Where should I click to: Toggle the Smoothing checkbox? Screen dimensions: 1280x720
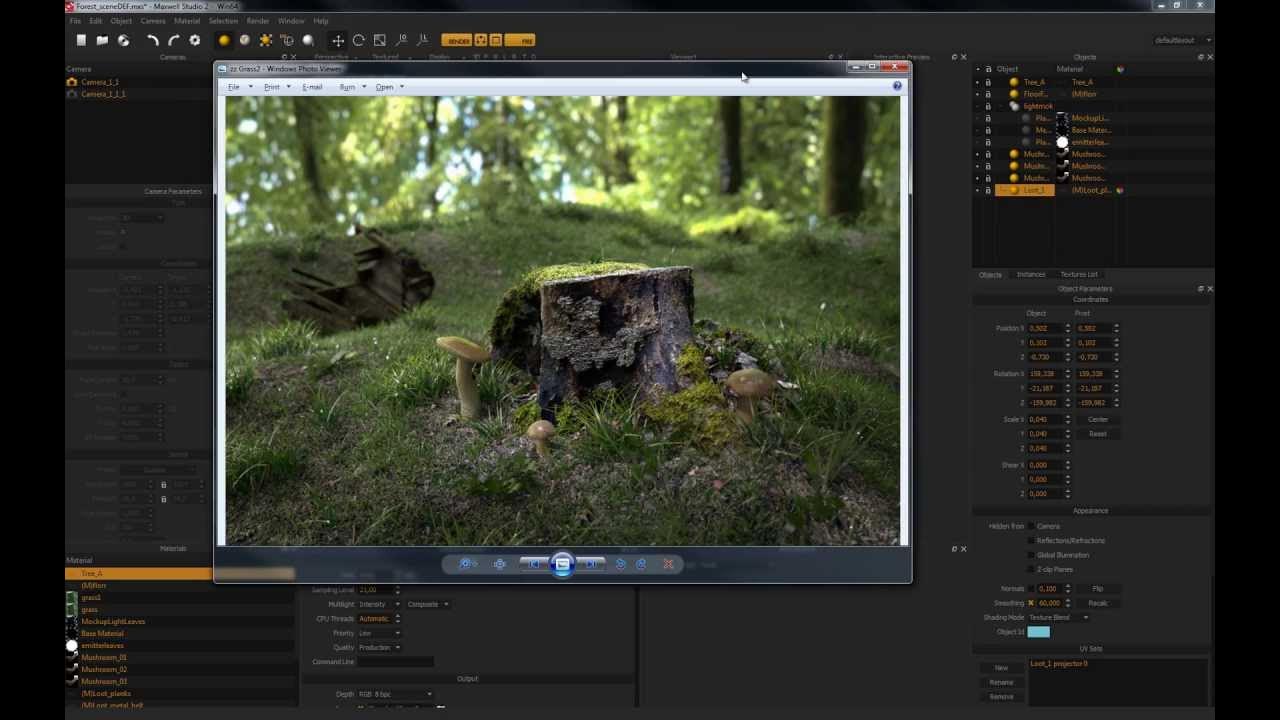point(1032,603)
